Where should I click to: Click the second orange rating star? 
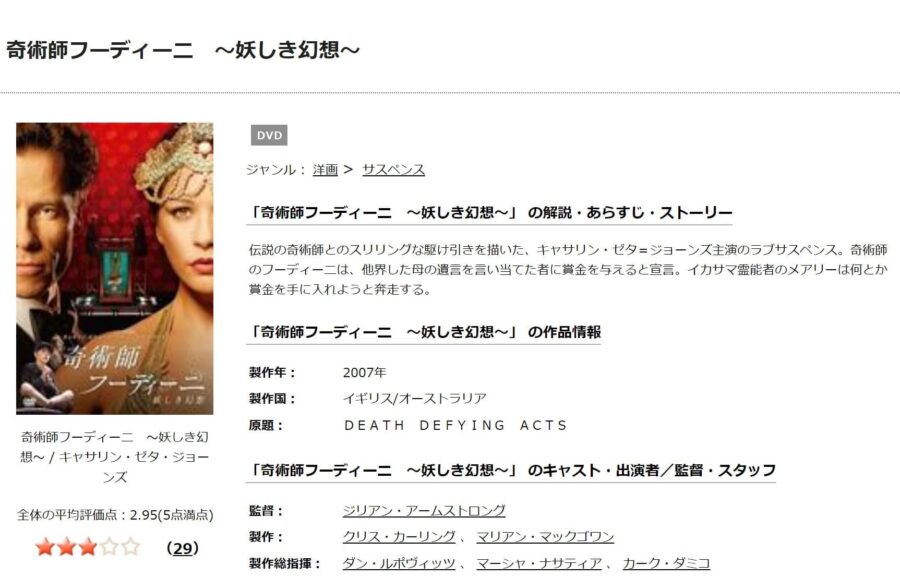(x=67, y=548)
